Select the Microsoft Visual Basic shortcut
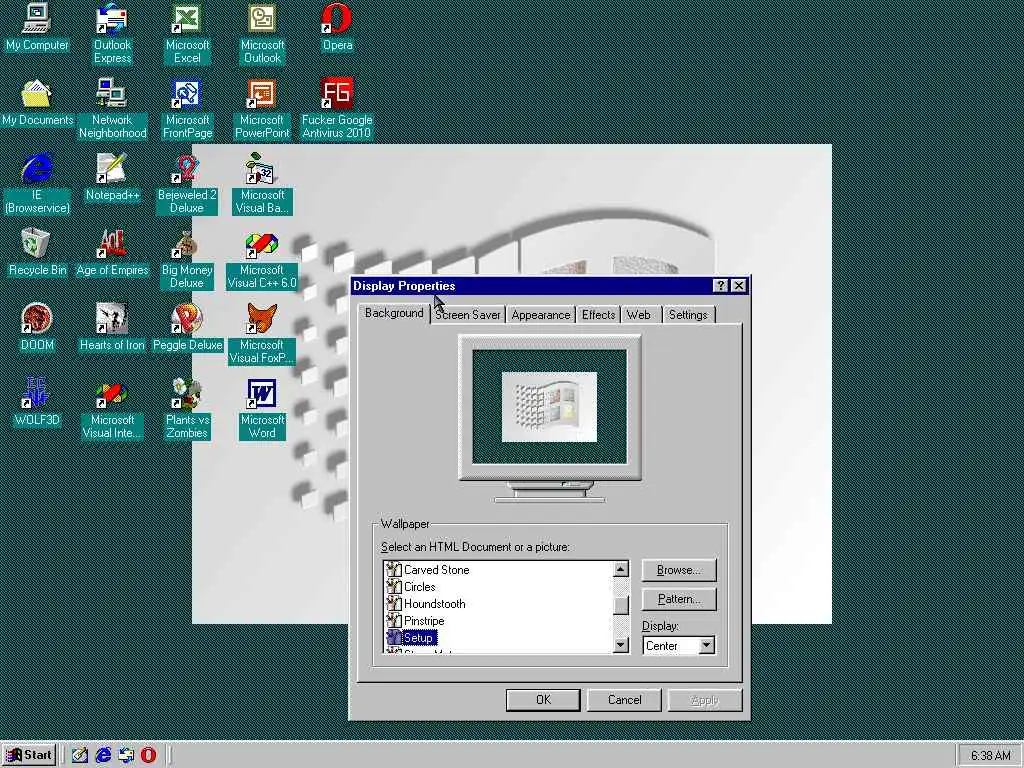The height and width of the screenshot is (768, 1024). [262, 184]
